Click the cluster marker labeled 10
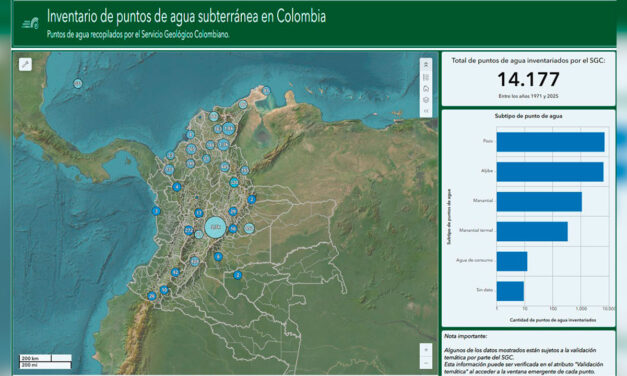 (x=164, y=290)
